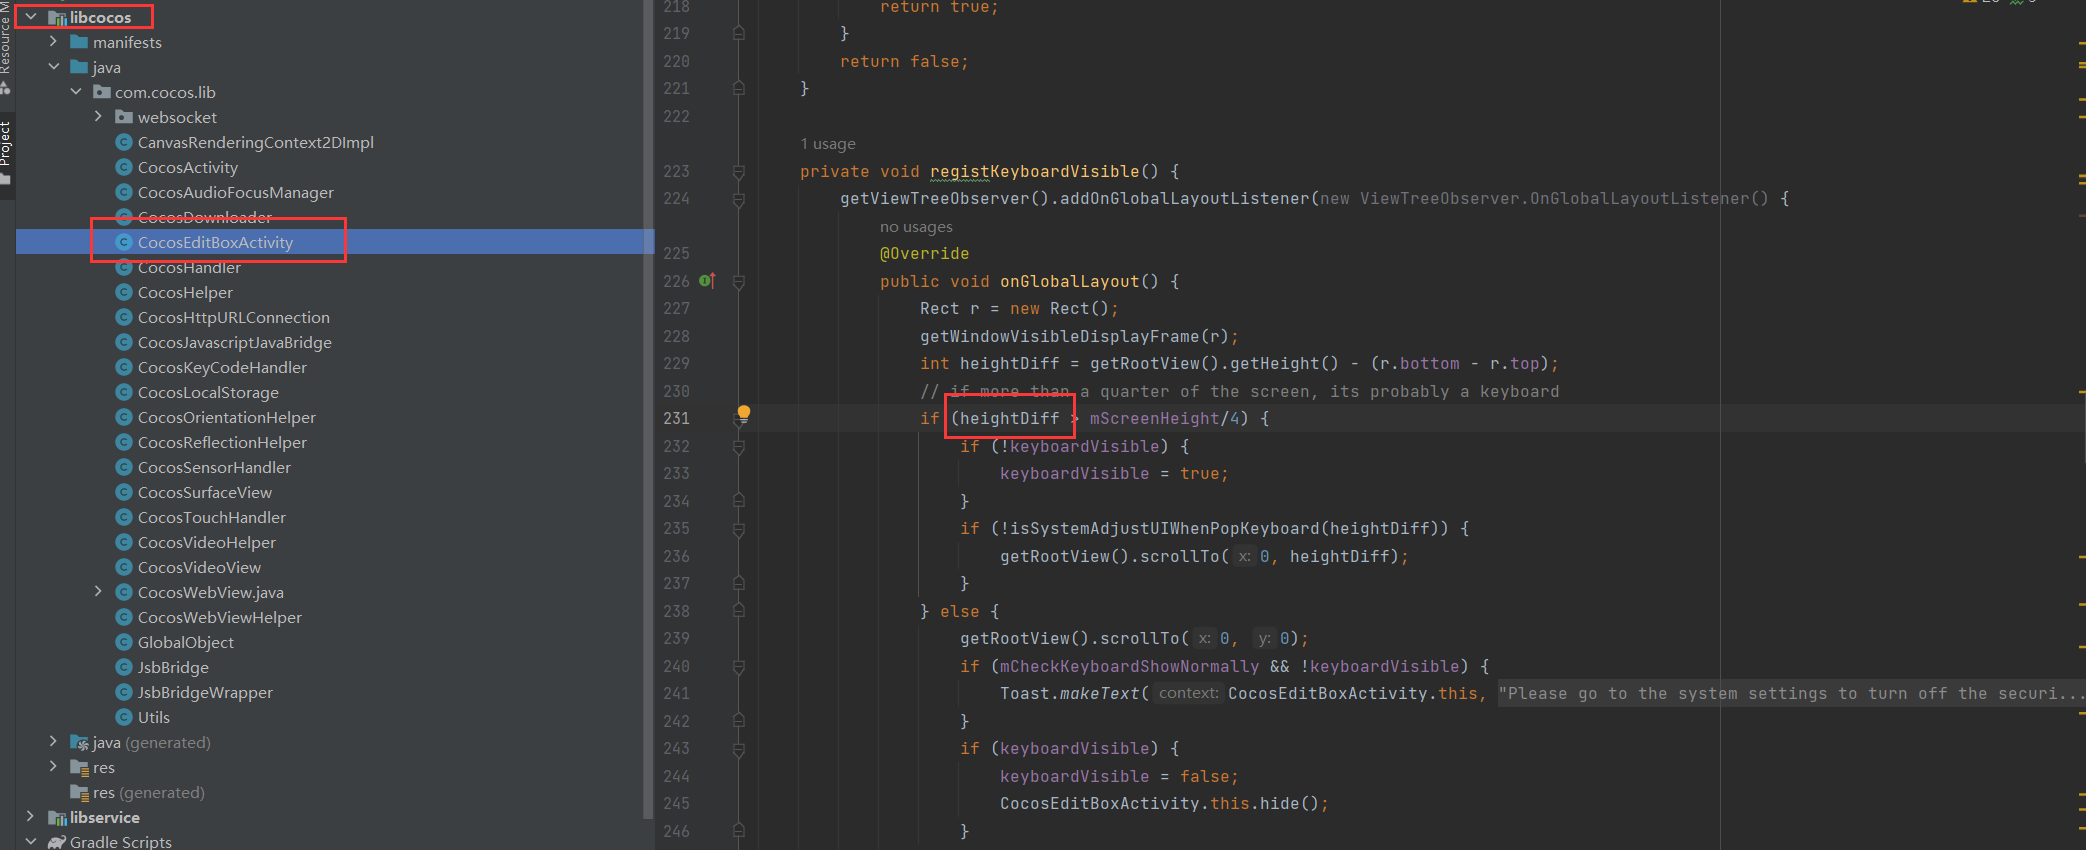Open CocosSensorHandler class

click(214, 467)
